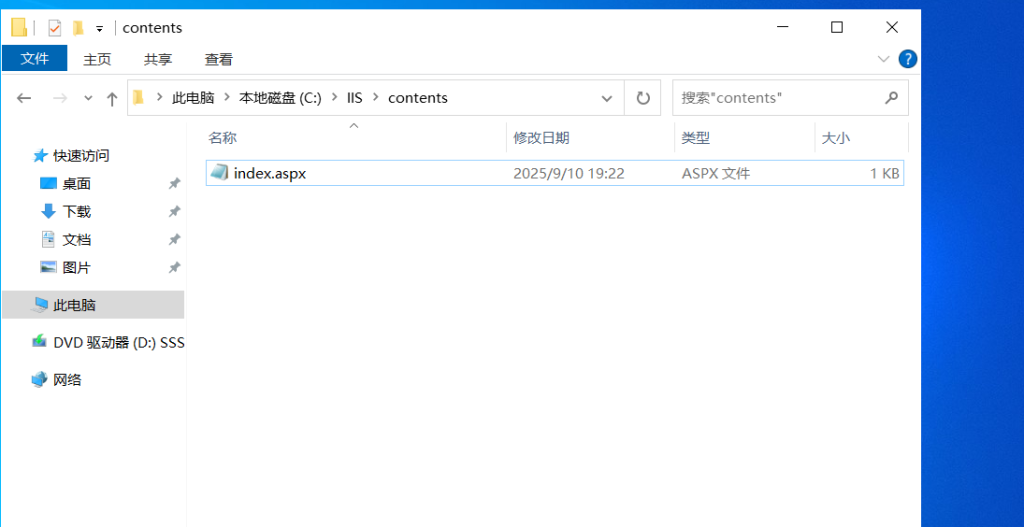Viewport: 1024px width, 527px height.
Task: Click the Back navigation arrow
Action: point(25,98)
